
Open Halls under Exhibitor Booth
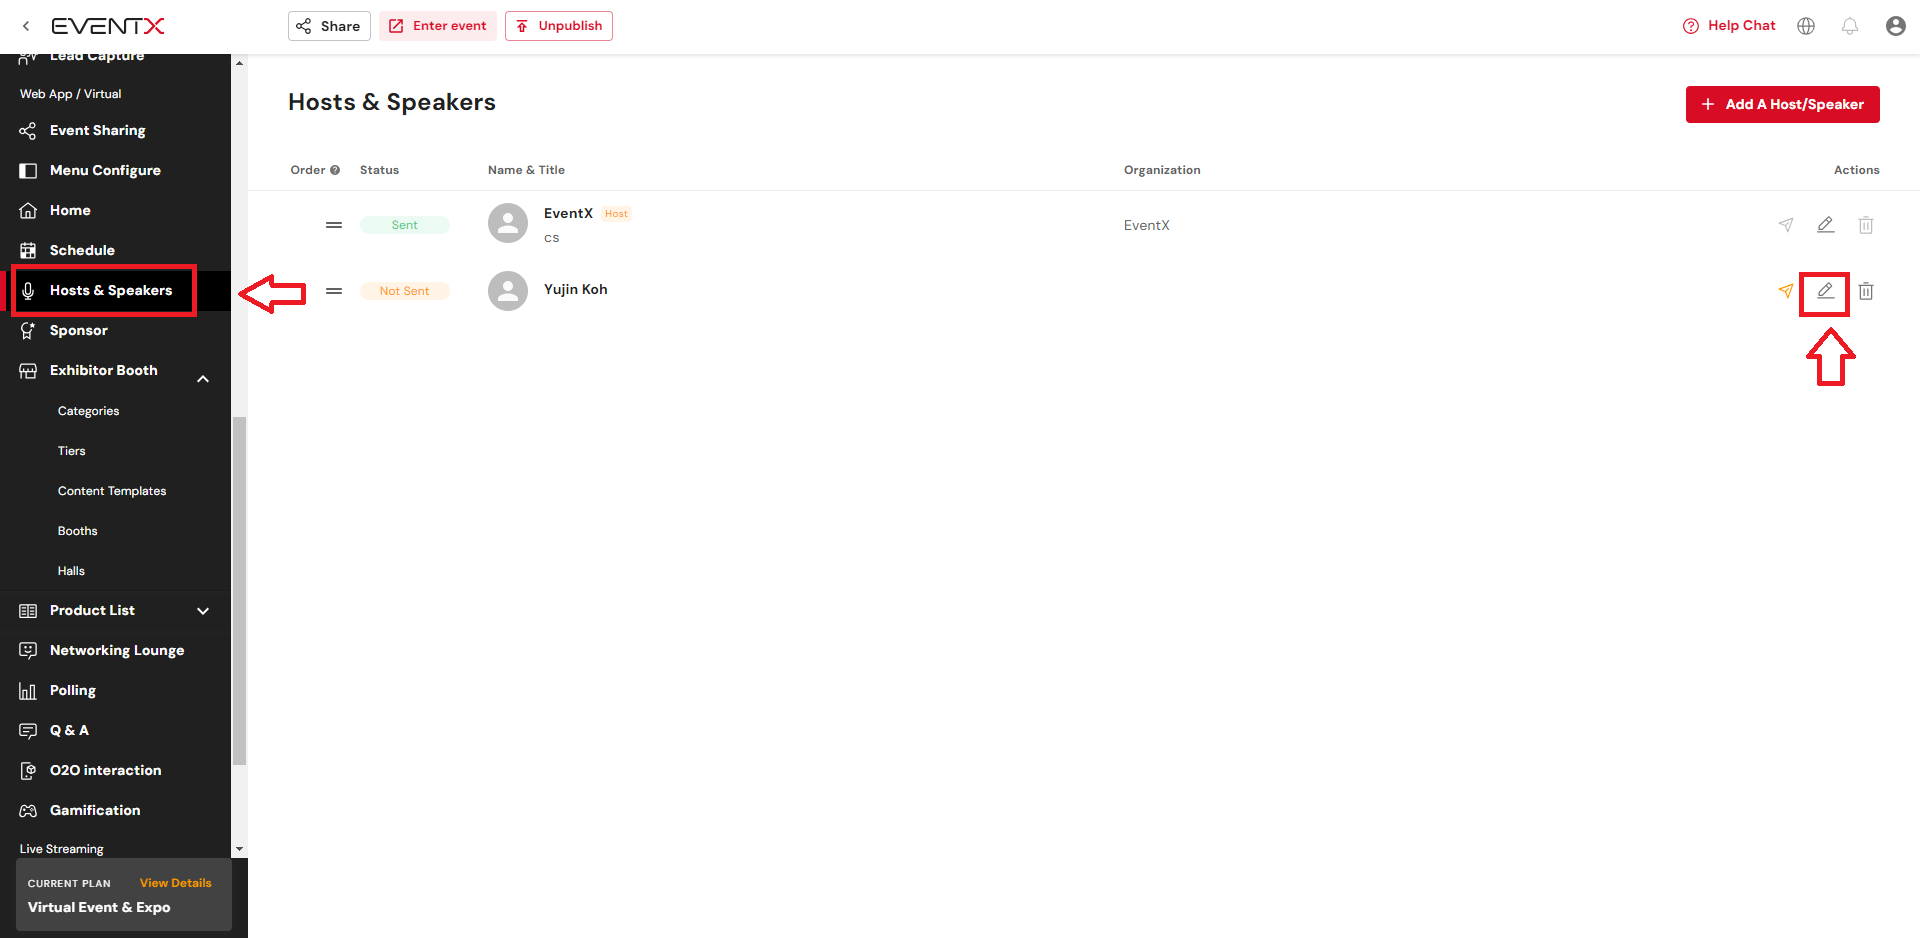pyautogui.click(x=71, y=571)
